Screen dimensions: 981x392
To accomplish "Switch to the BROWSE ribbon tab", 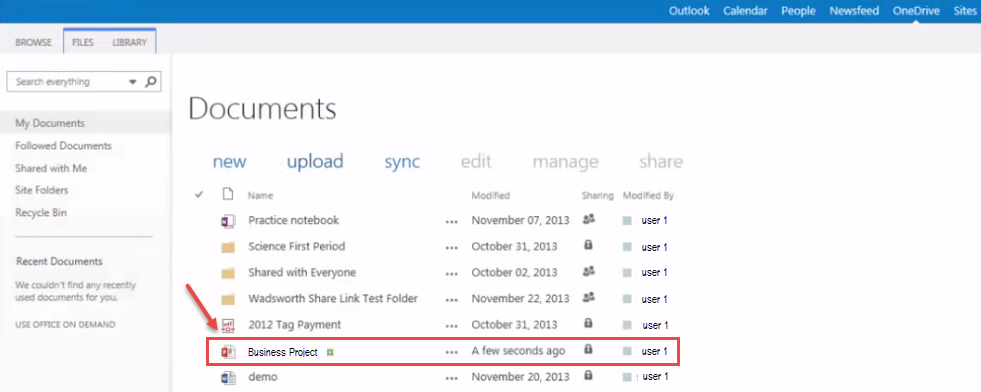I will pyautogui.click(x=33, y=43).
